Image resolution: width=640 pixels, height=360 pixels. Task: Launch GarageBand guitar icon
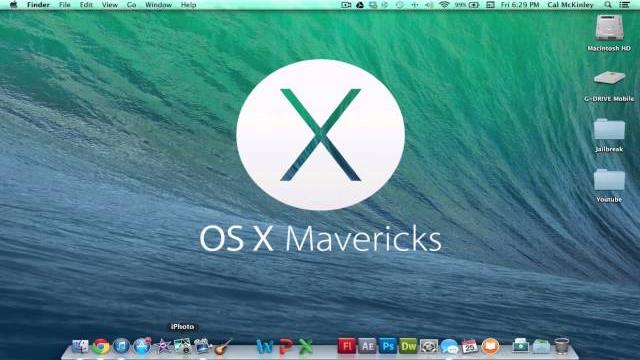[x=223, y=346]
